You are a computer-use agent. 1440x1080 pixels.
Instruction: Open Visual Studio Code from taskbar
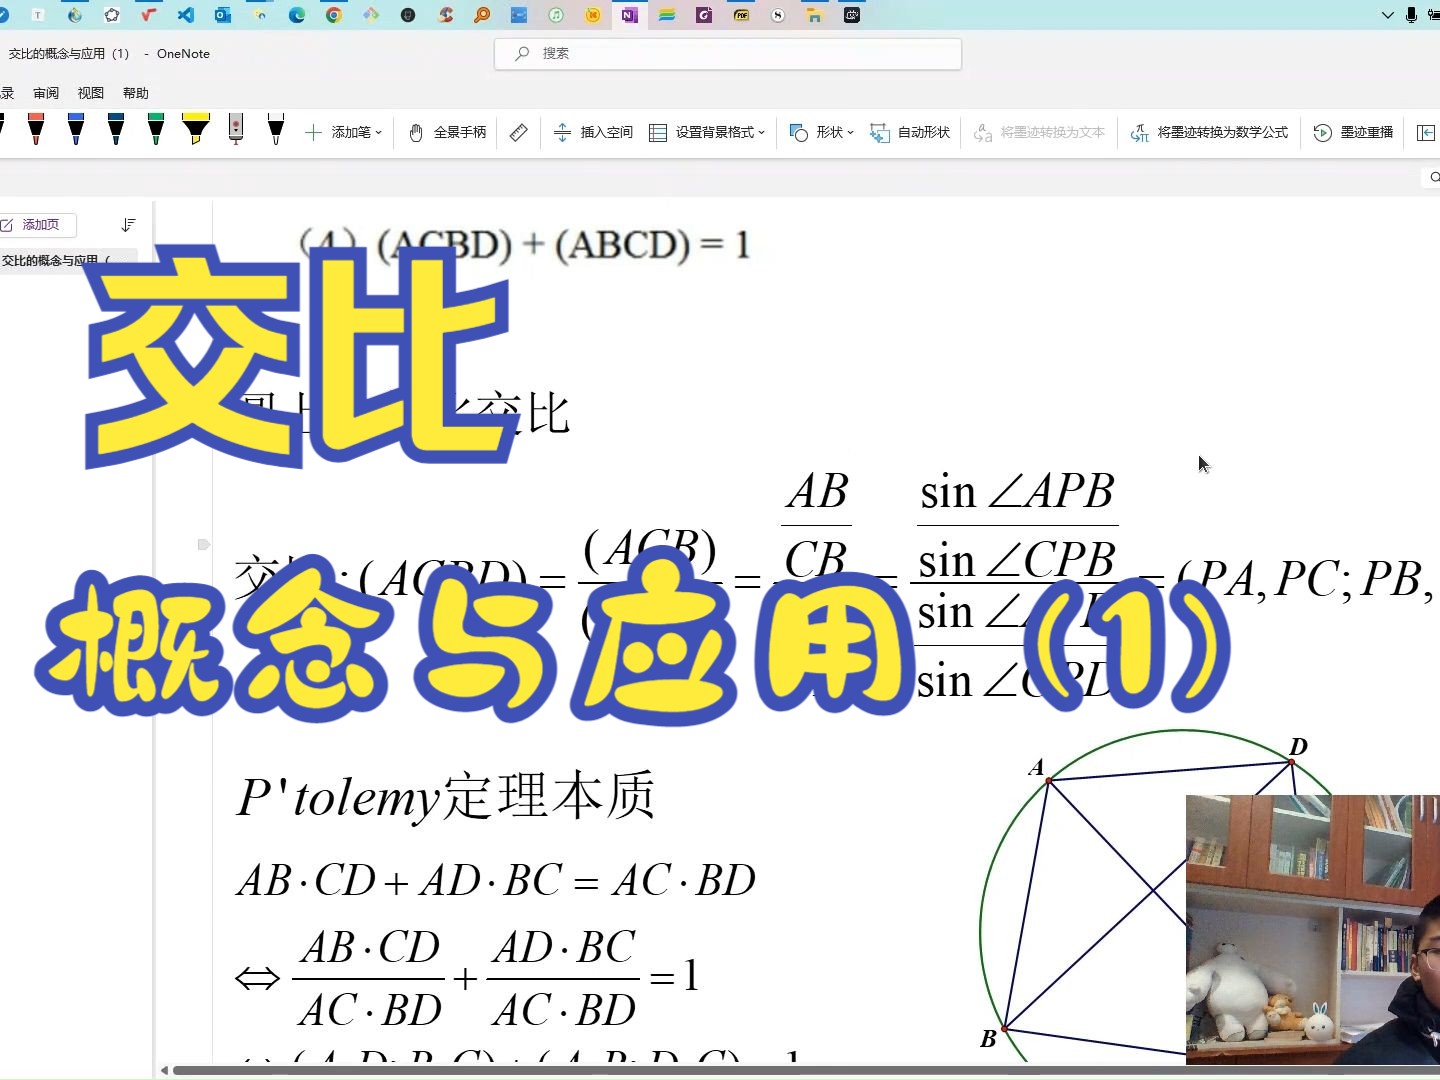[186, 15]
